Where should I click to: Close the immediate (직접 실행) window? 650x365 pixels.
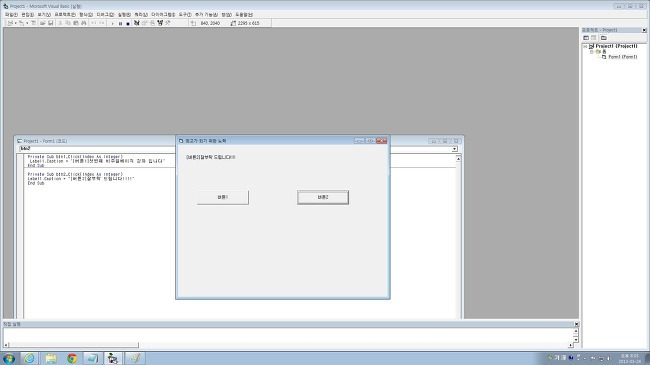(576, 324)
